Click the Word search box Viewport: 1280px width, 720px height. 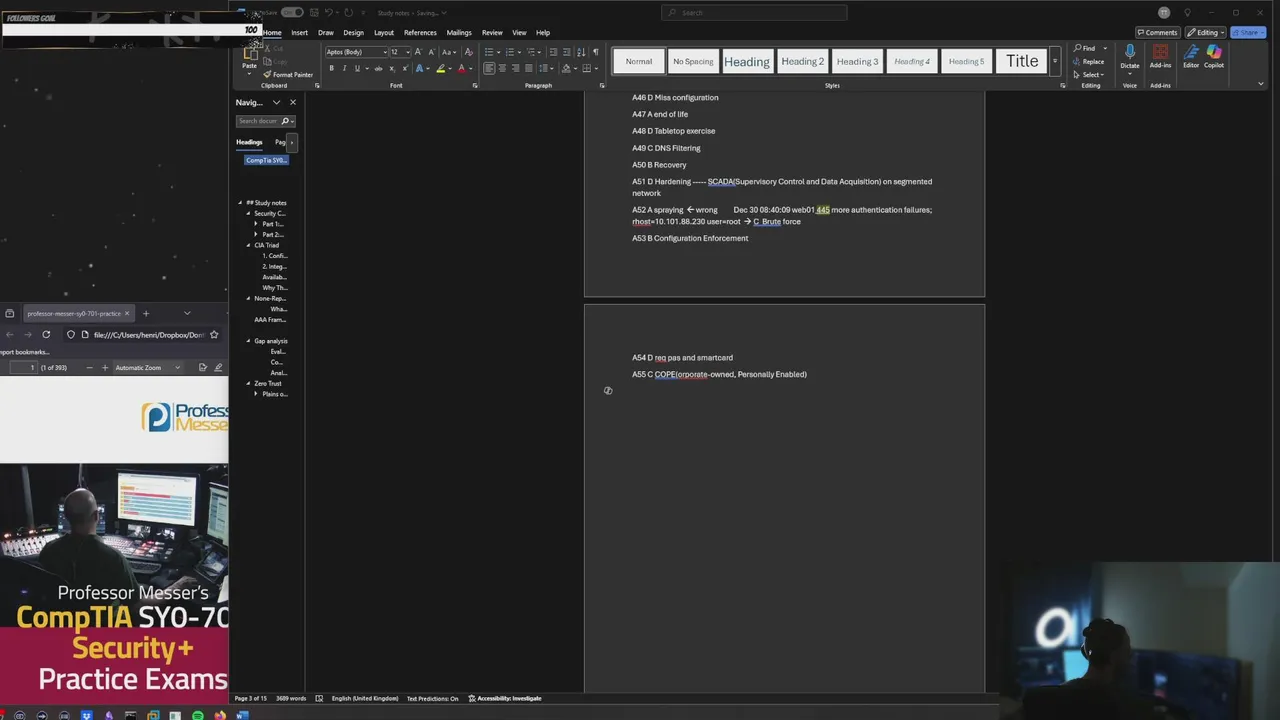coord(754,12)
